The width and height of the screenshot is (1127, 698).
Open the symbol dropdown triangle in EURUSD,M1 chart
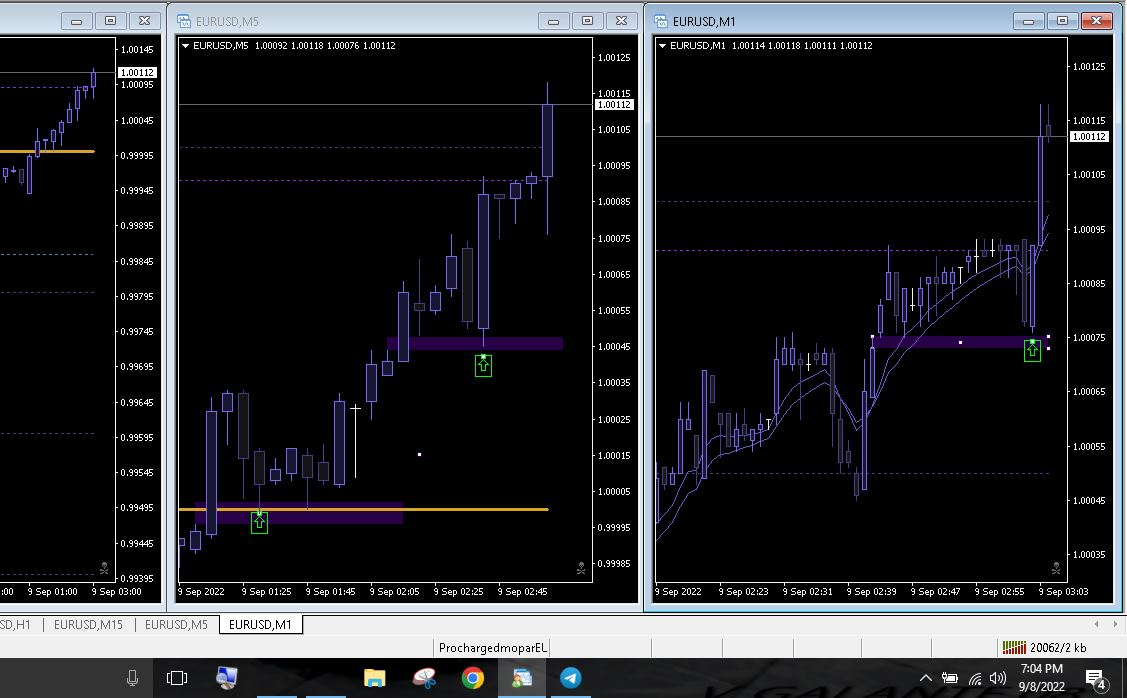click(662, 45)
